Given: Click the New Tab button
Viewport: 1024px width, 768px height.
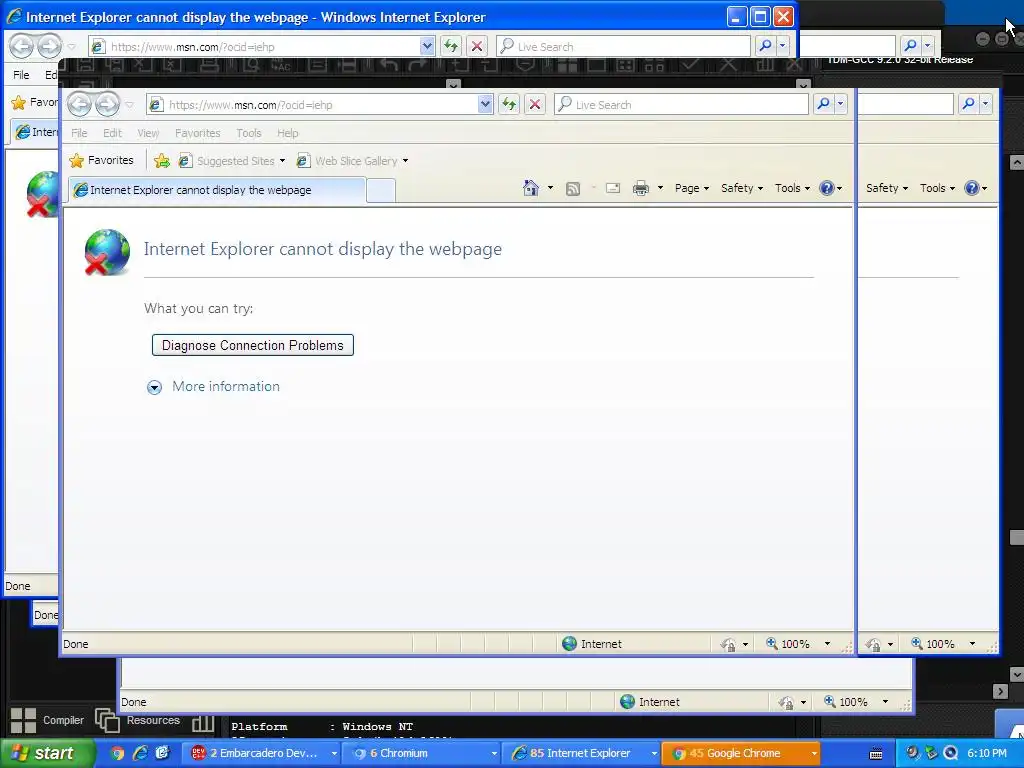Looking at the screenshot, I should click(381, 190).
